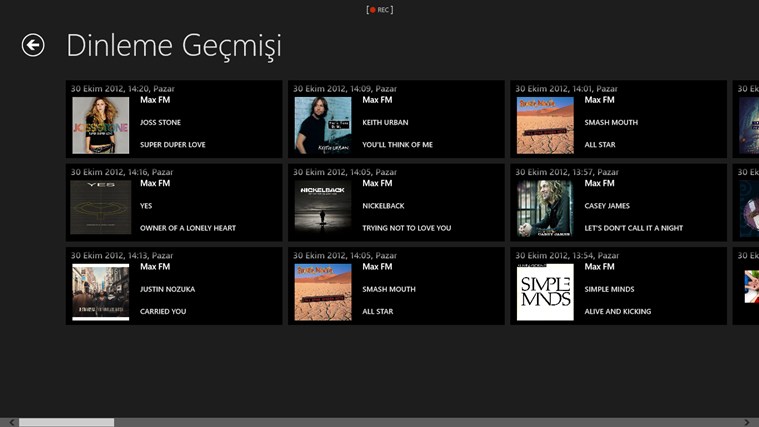
Task: Click timestamp 30 Ekim 2012, 13:57, Pazar
Action: (567, 172)
